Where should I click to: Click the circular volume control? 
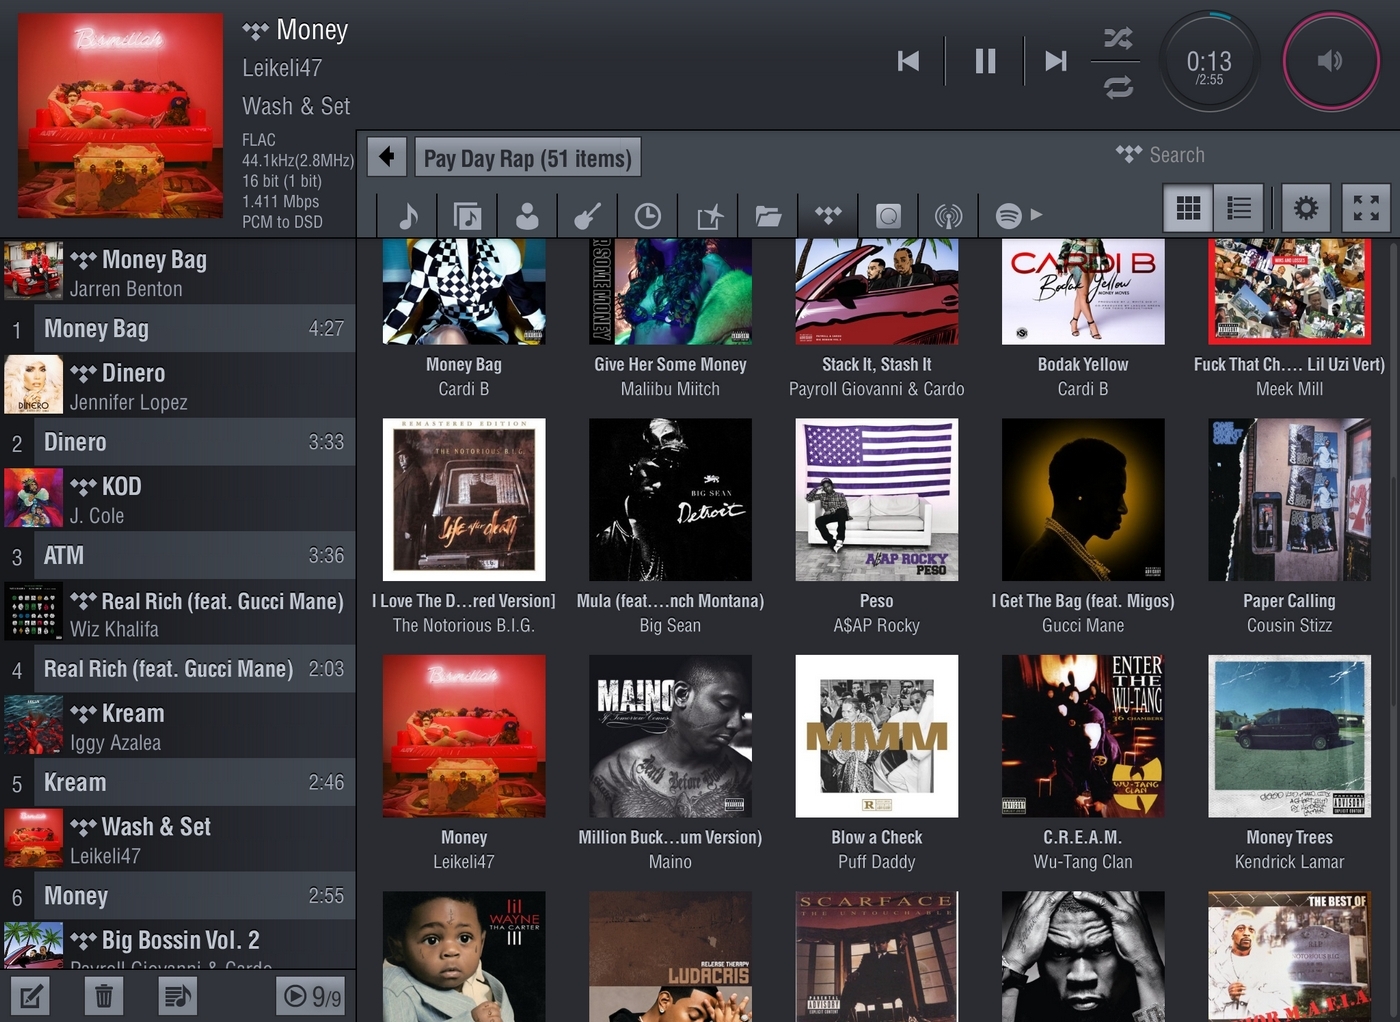tap(1330, 61)
